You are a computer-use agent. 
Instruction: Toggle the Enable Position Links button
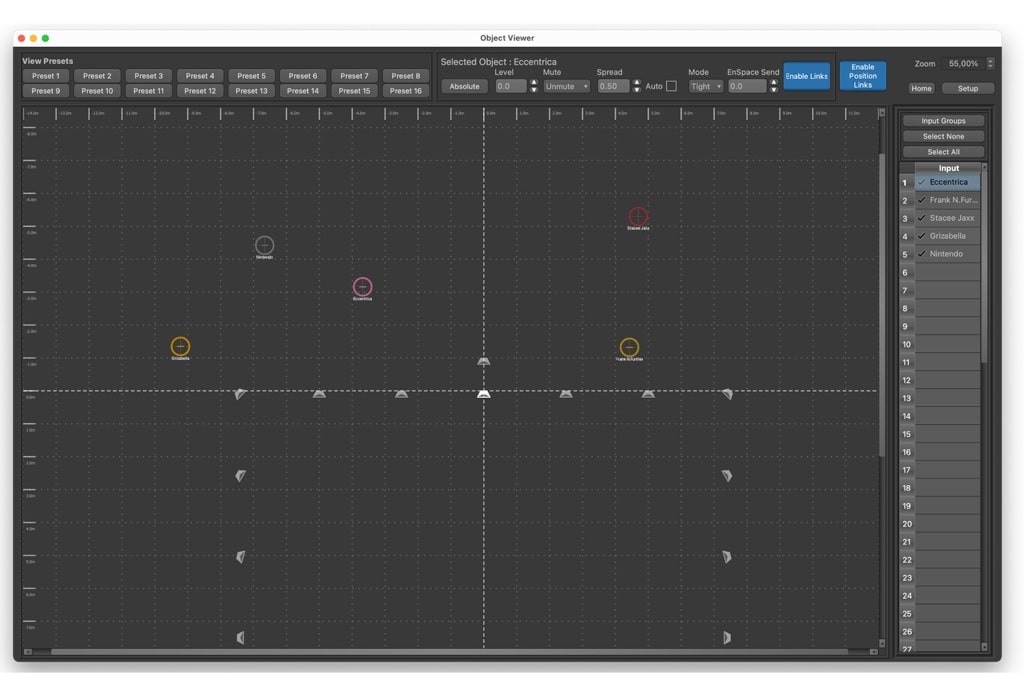[862, 76]
